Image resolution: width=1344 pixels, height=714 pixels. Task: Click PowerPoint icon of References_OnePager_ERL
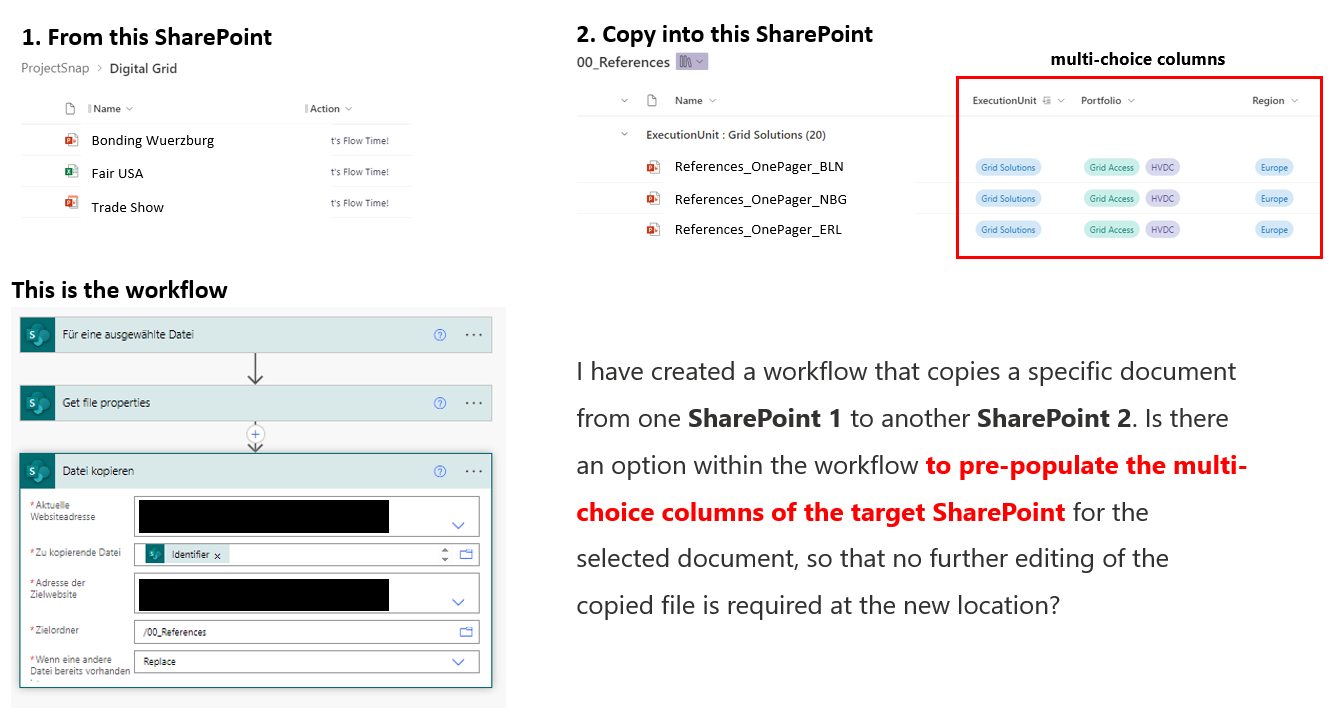tap(653, 230)
